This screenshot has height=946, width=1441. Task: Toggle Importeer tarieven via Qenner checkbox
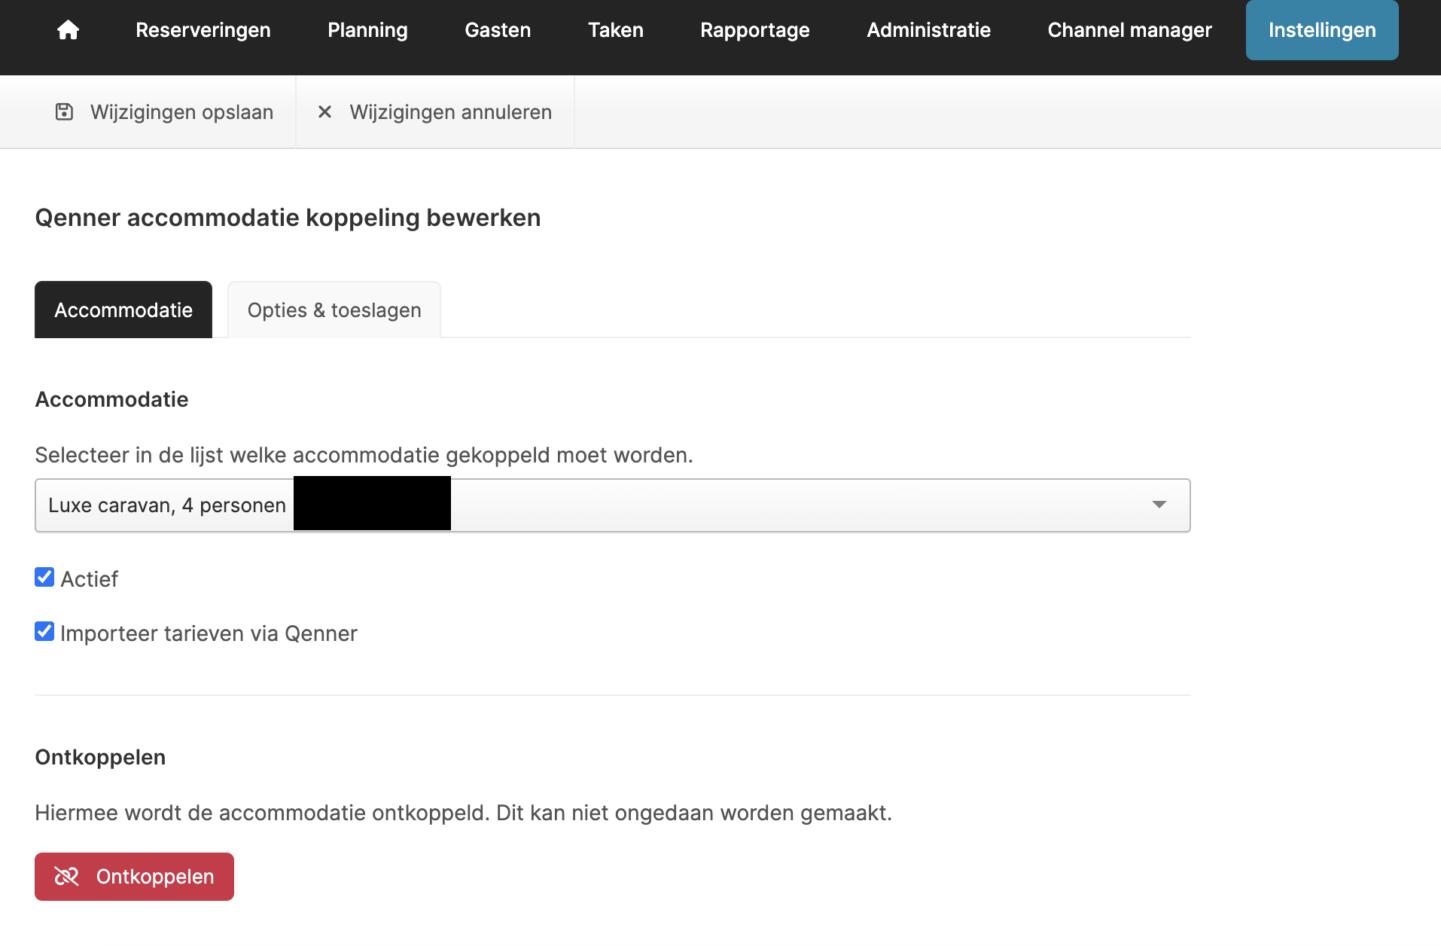tap(44, 632)
